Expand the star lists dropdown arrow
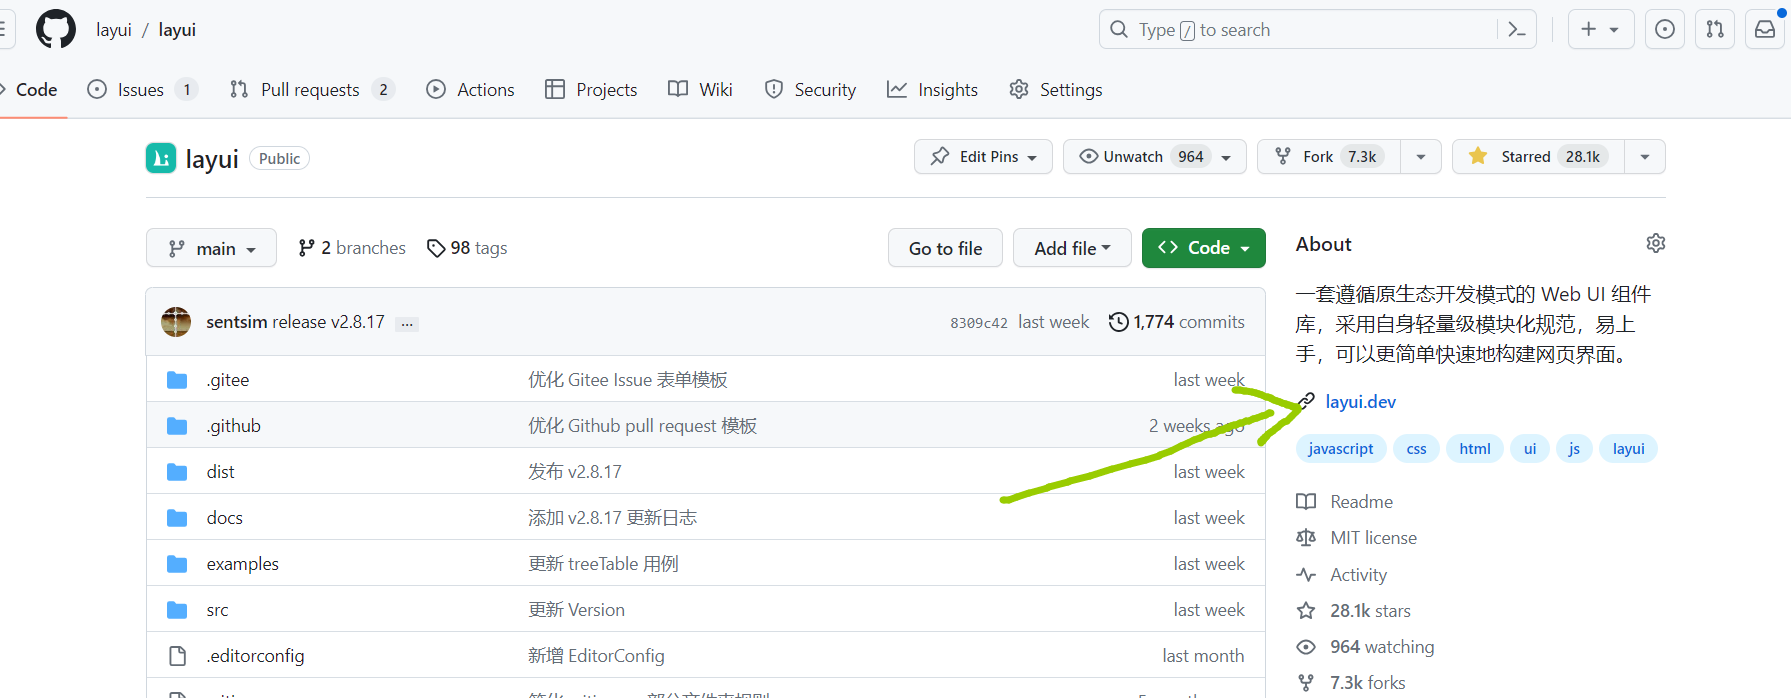Image resolution: width=1791 pixels, height=698 pixels. point(1645,157)
